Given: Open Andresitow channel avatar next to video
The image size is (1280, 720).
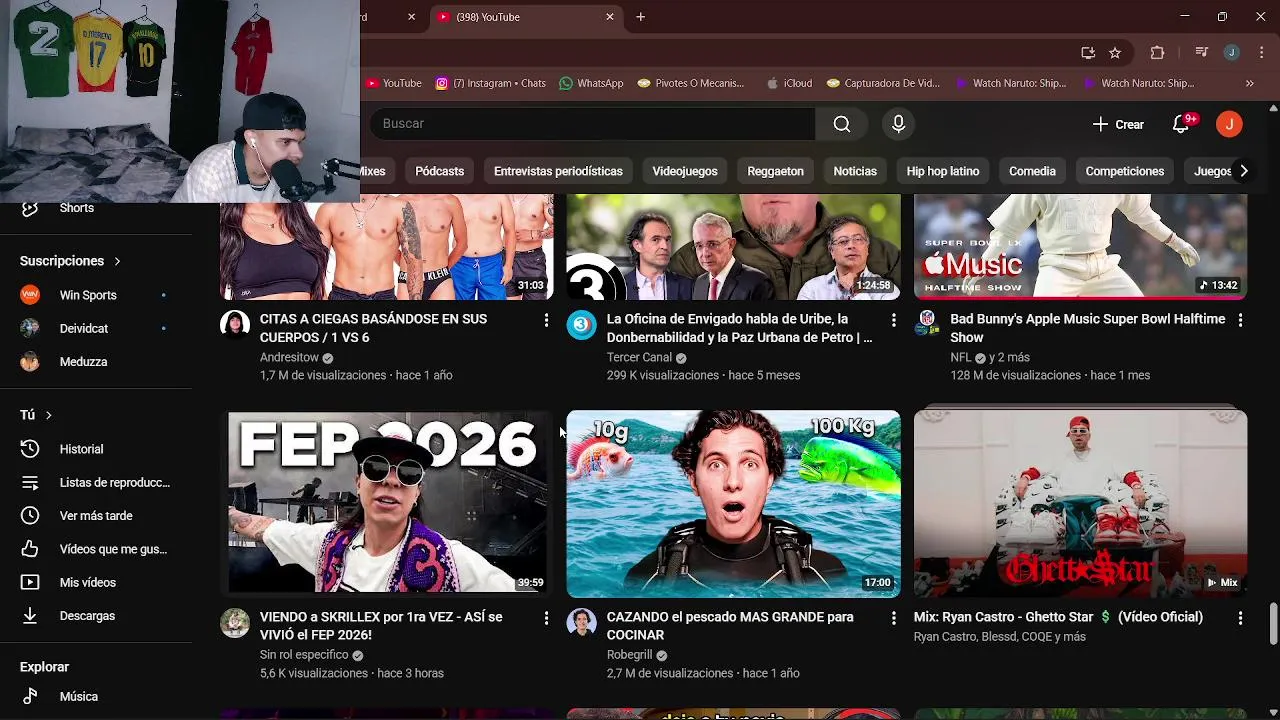Looking at the screenshot, I should [235, 325].
